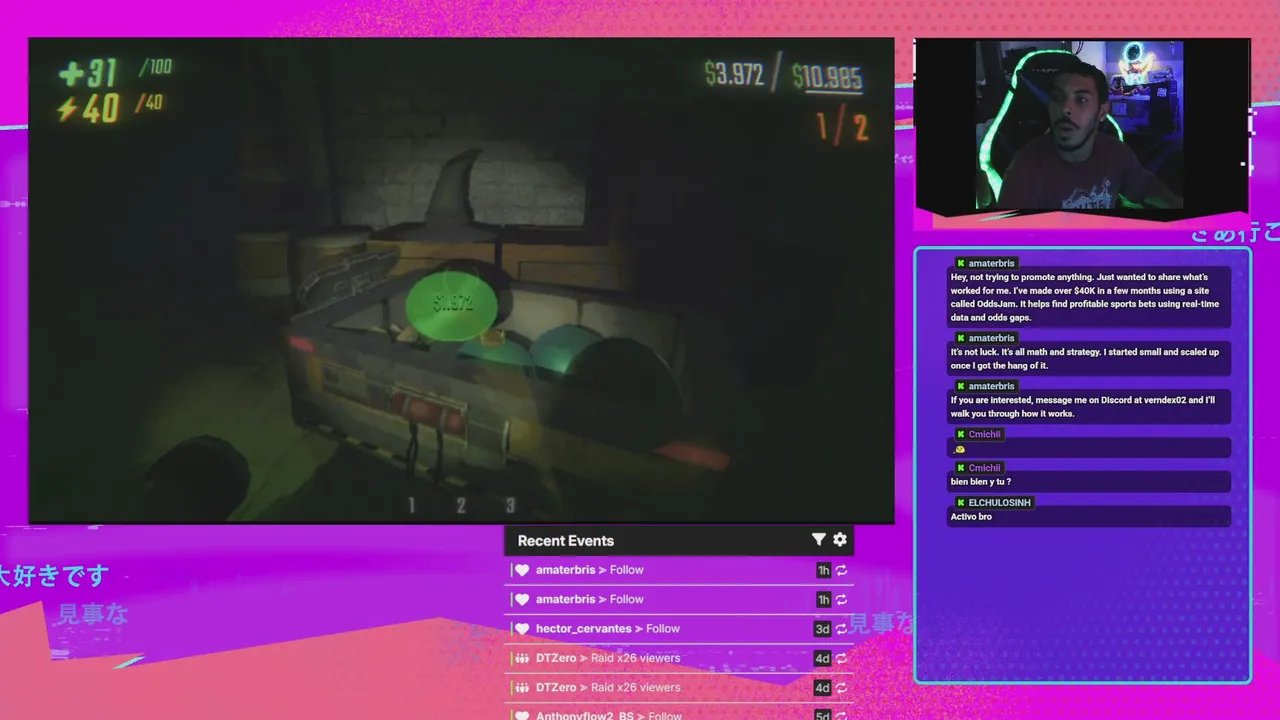The height and width of the screenshot is (720, 1280).
Task: Click Kick badge above 'If you are interested' message
Action: click(x=961, y=386)
